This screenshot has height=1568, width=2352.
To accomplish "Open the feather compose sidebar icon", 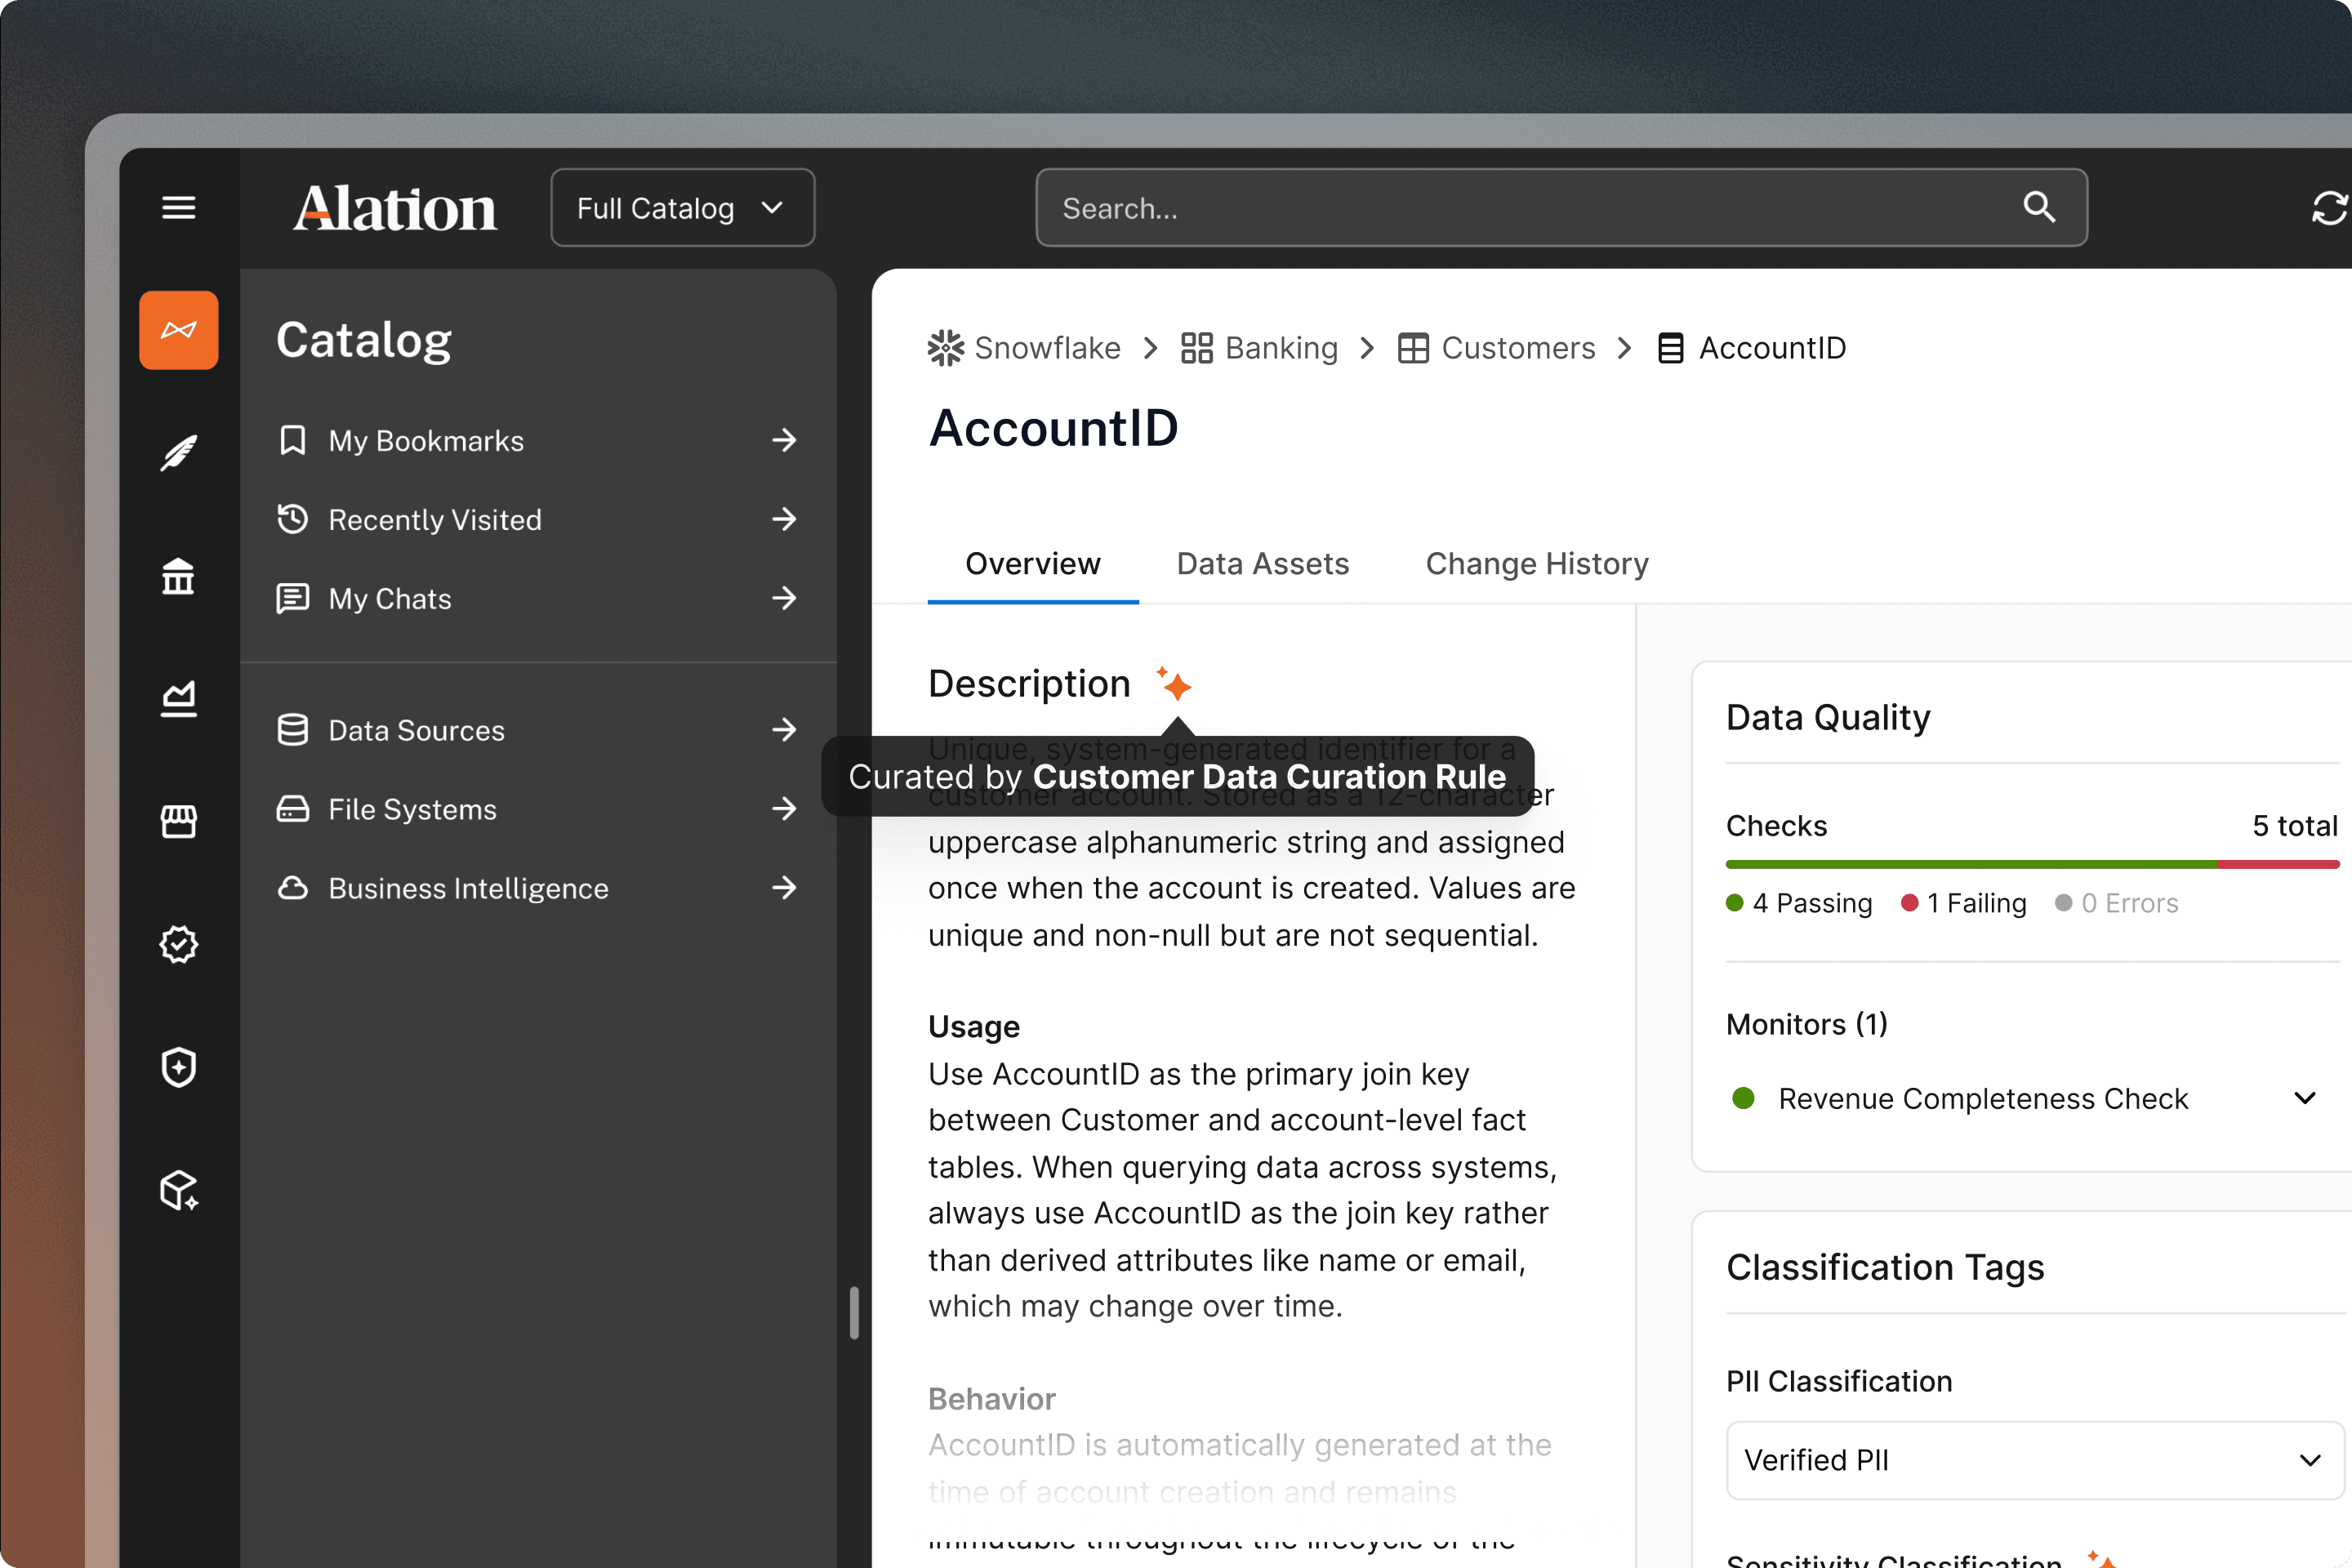I will pos(179,453).
